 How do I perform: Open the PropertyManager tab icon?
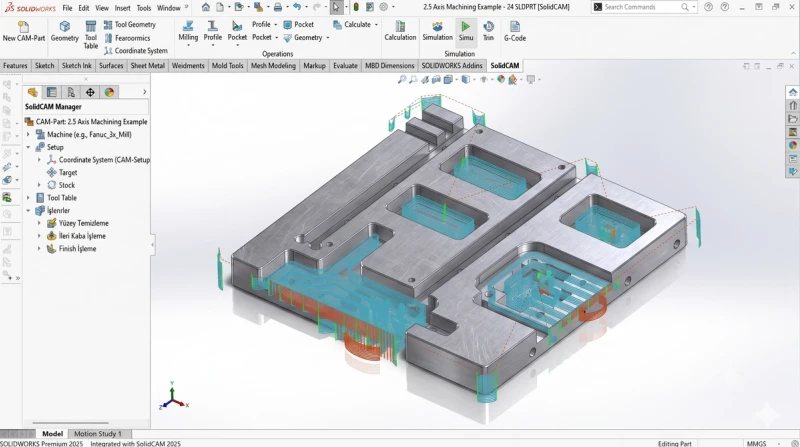point(52,92)
